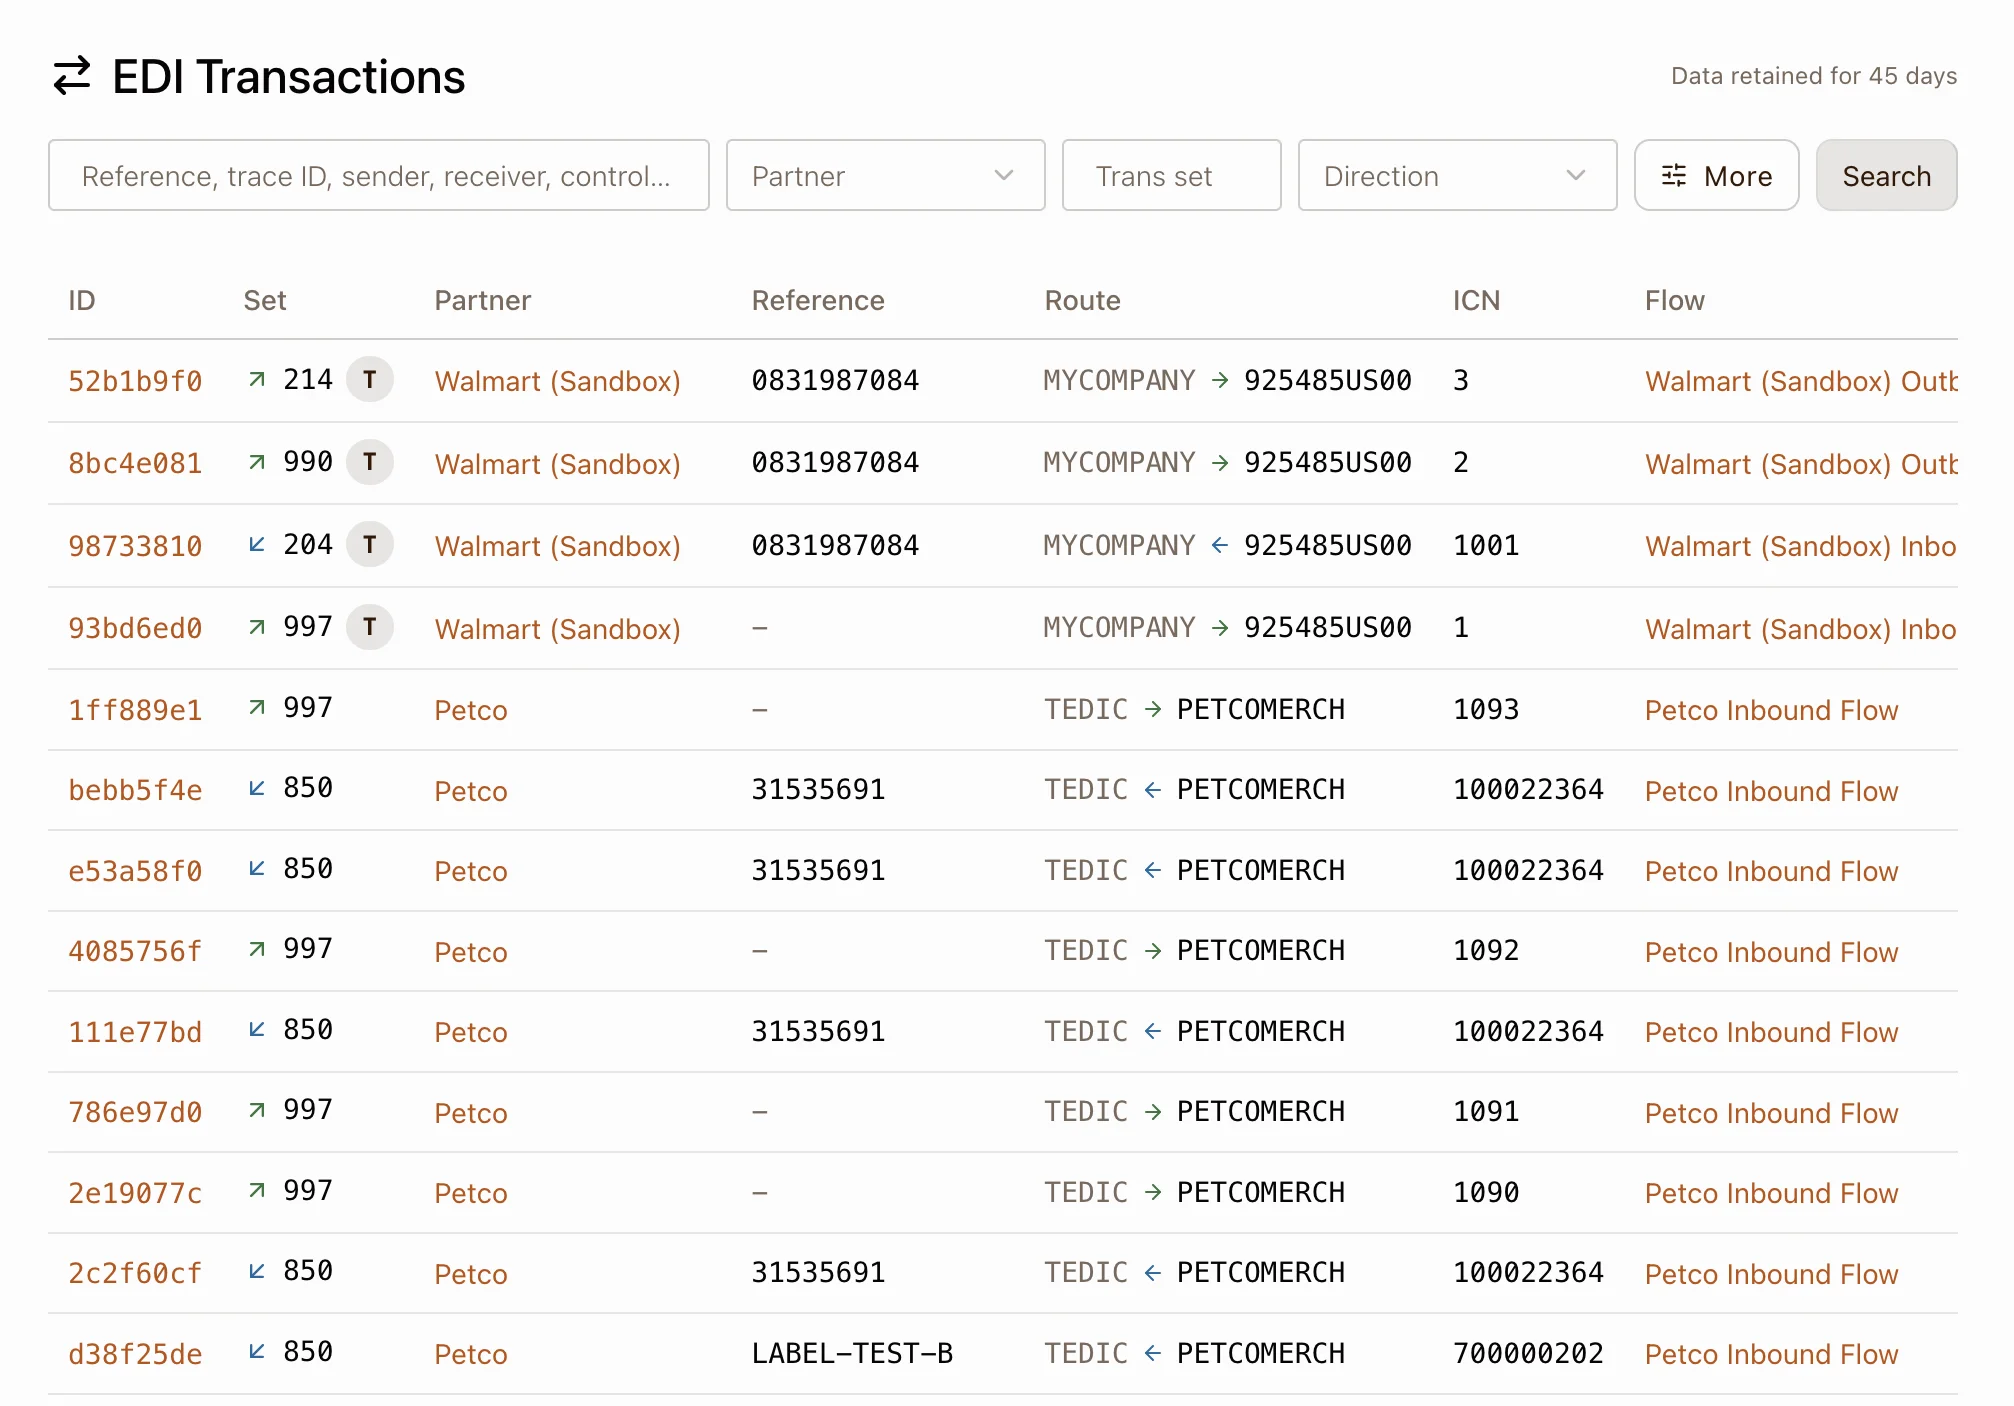Open transaction ID d38f25de

(x=135, y=1354)
